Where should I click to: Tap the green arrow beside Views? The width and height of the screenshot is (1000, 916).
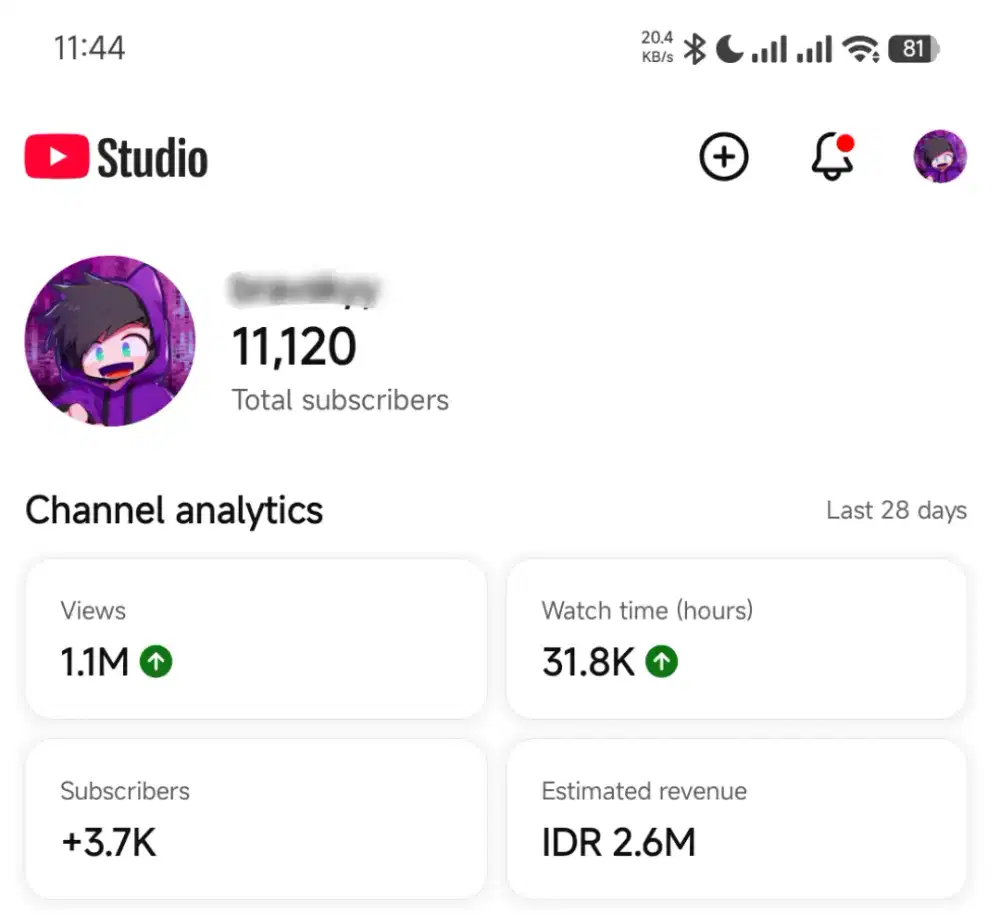point(156,662)
